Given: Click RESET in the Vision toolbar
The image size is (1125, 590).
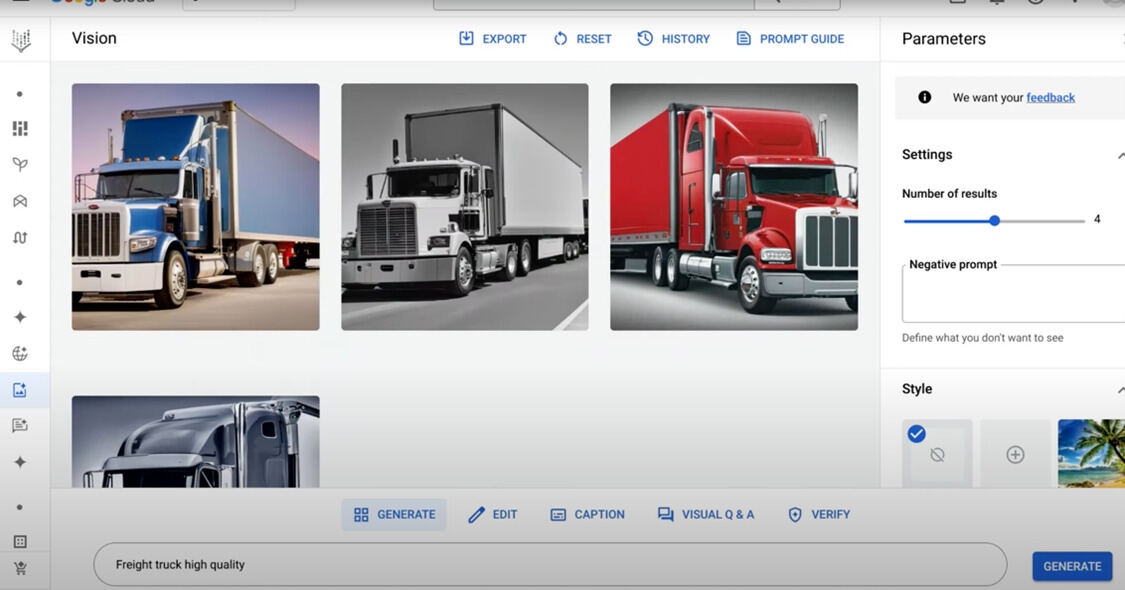Looking at the screenshot, I should point(583,39).
